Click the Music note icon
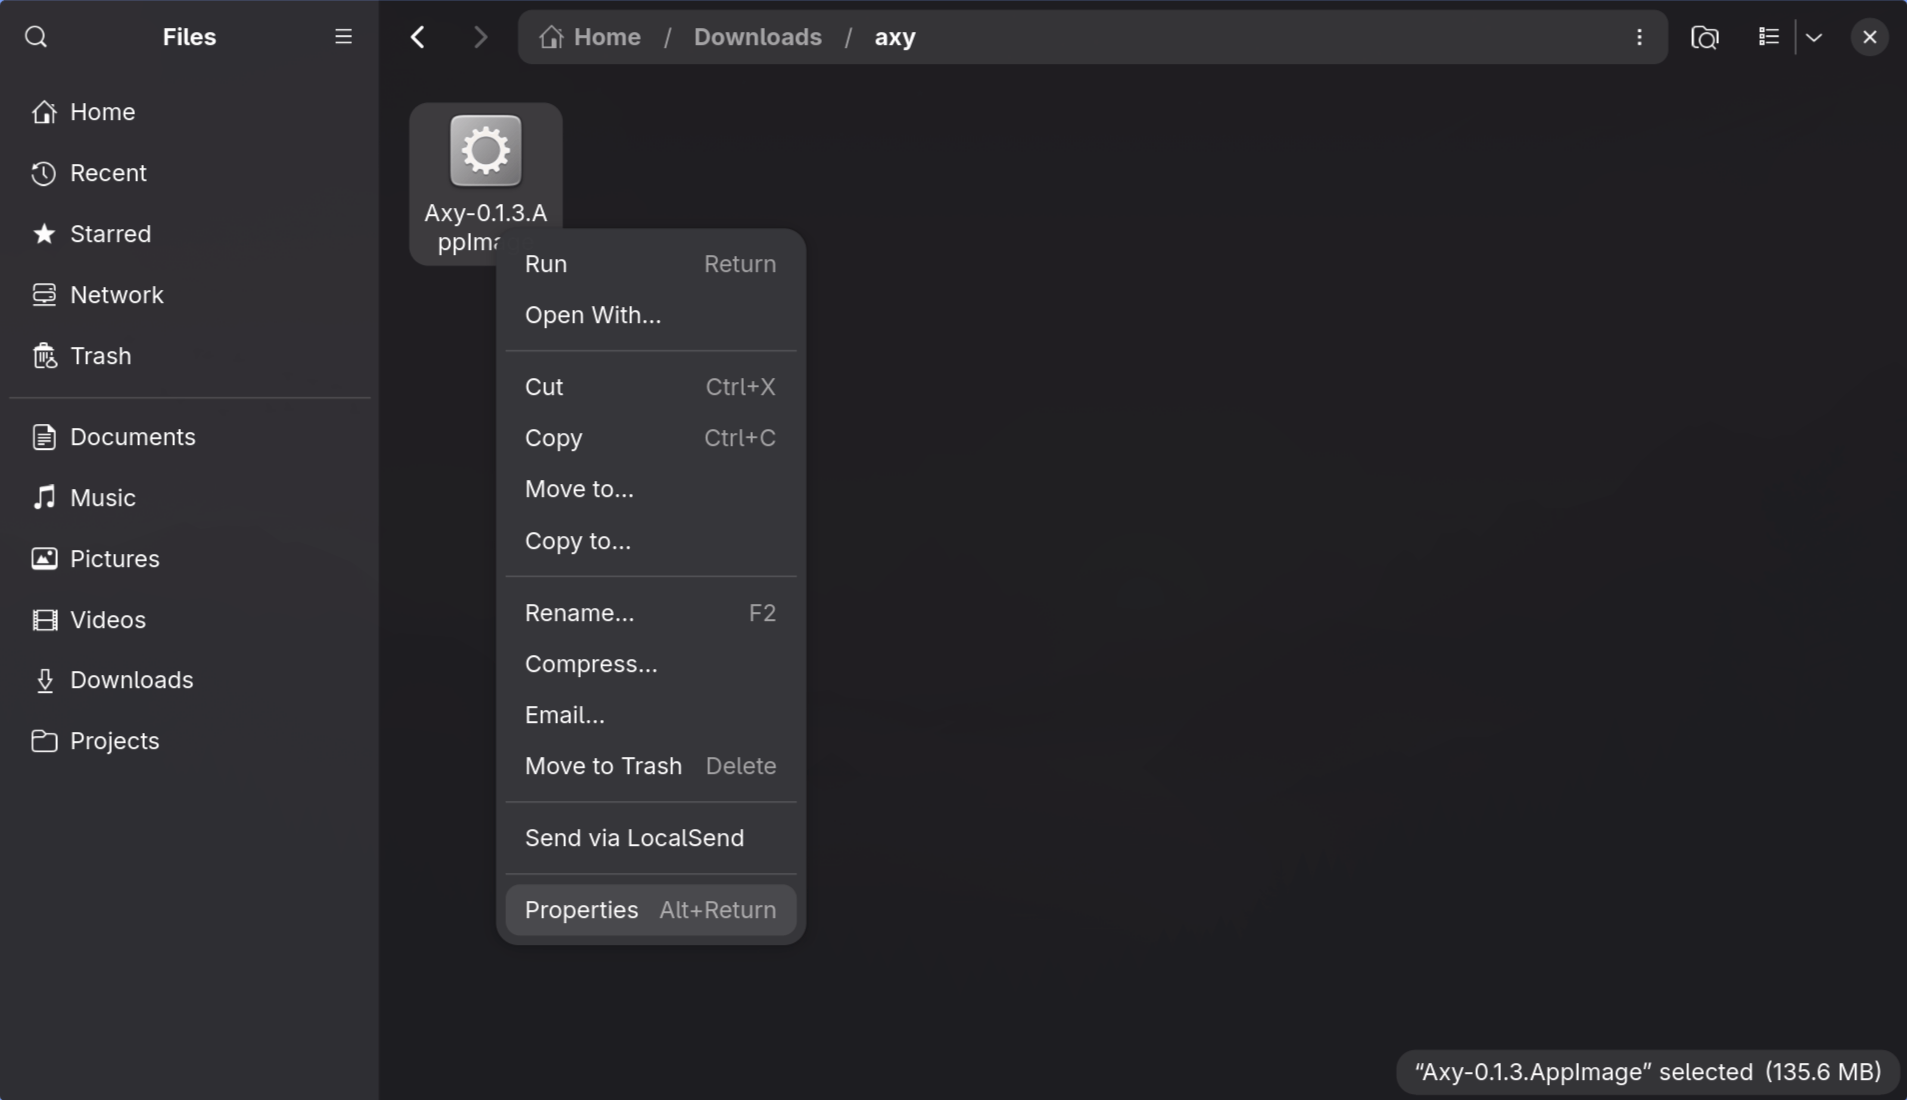The width and height of the screenshot is (1907, 1100). coord(44,498)
